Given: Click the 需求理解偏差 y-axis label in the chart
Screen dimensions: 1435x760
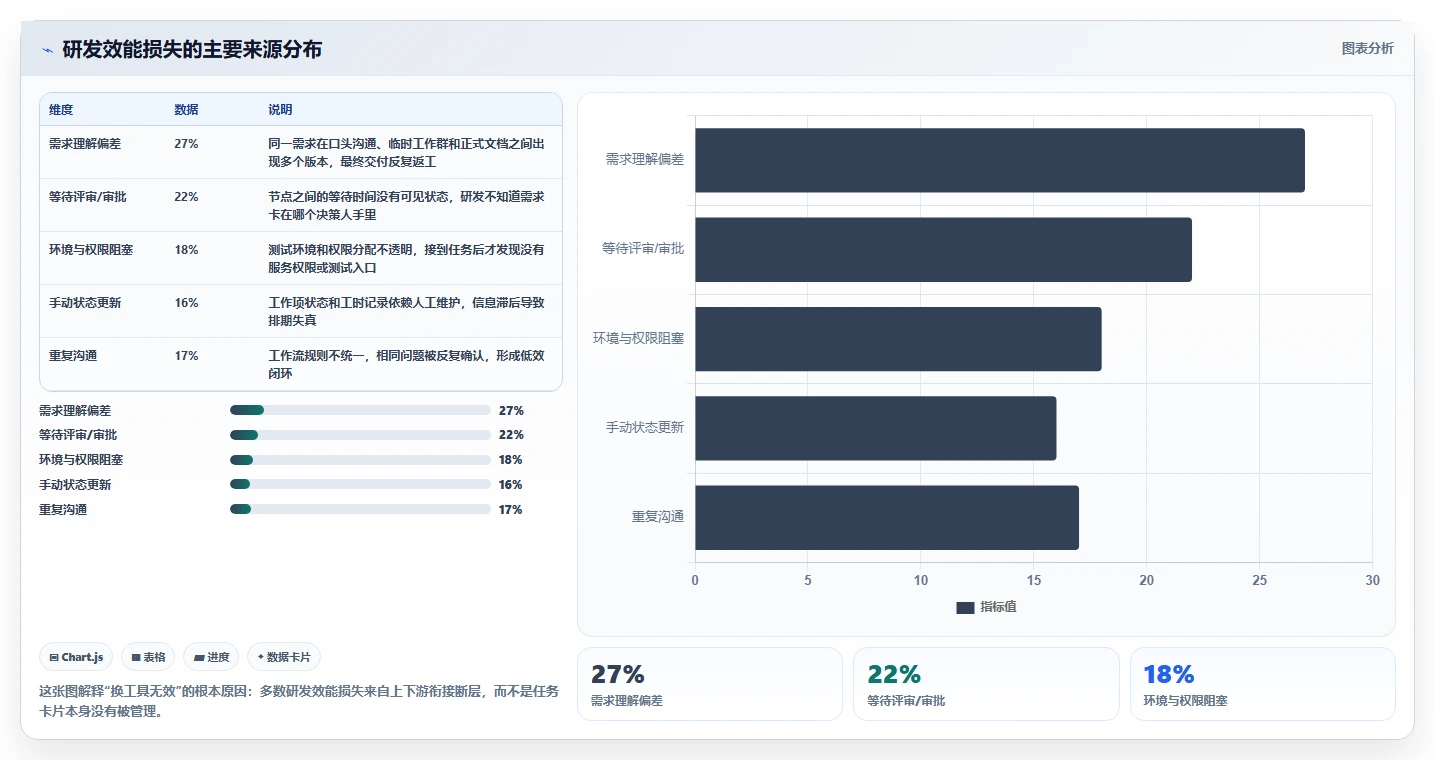Looking at the screenshot, I should [645, 160].
